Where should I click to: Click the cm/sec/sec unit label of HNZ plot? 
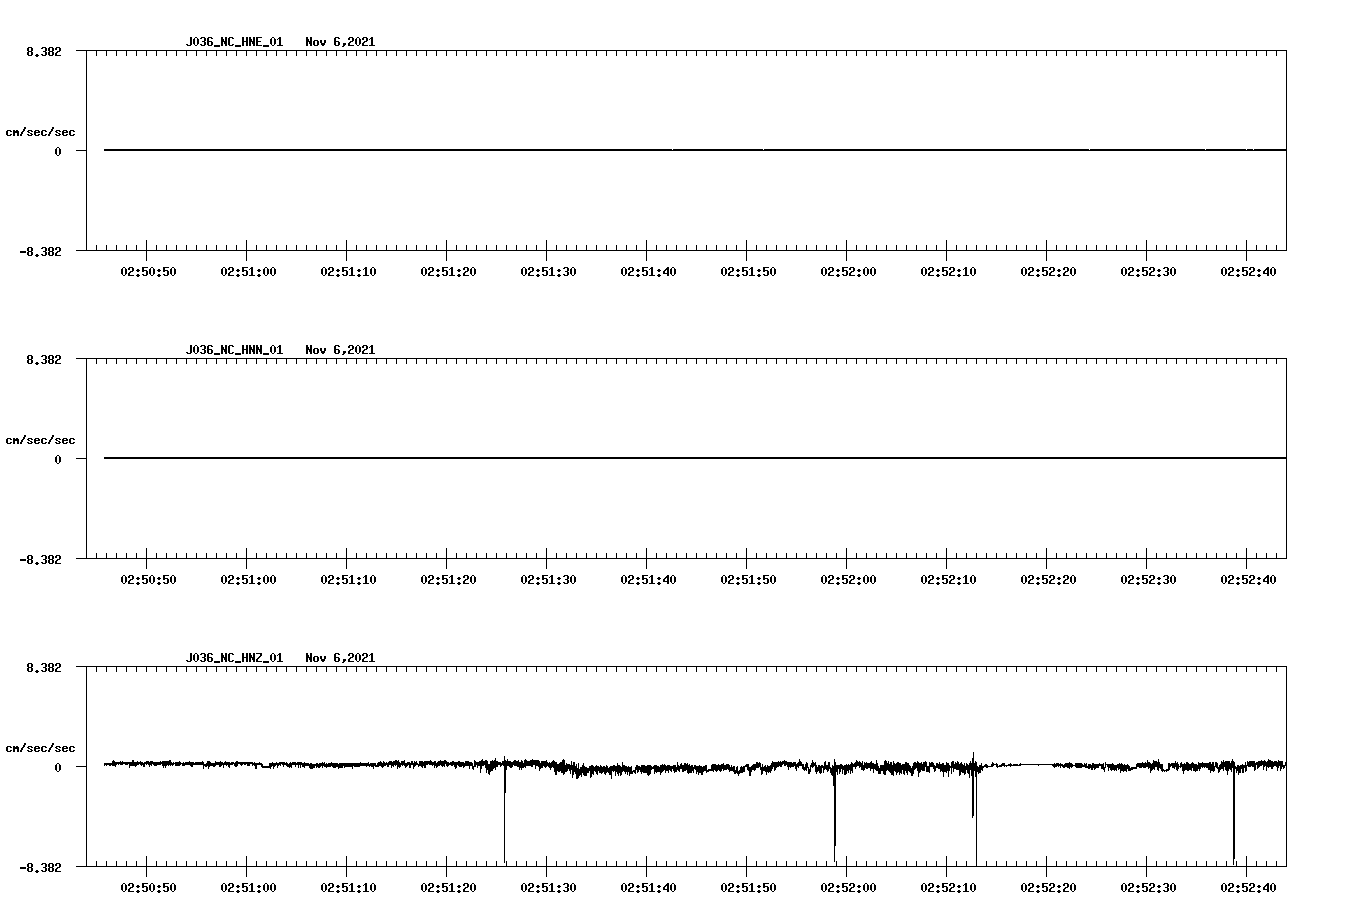tap(41, 748)
